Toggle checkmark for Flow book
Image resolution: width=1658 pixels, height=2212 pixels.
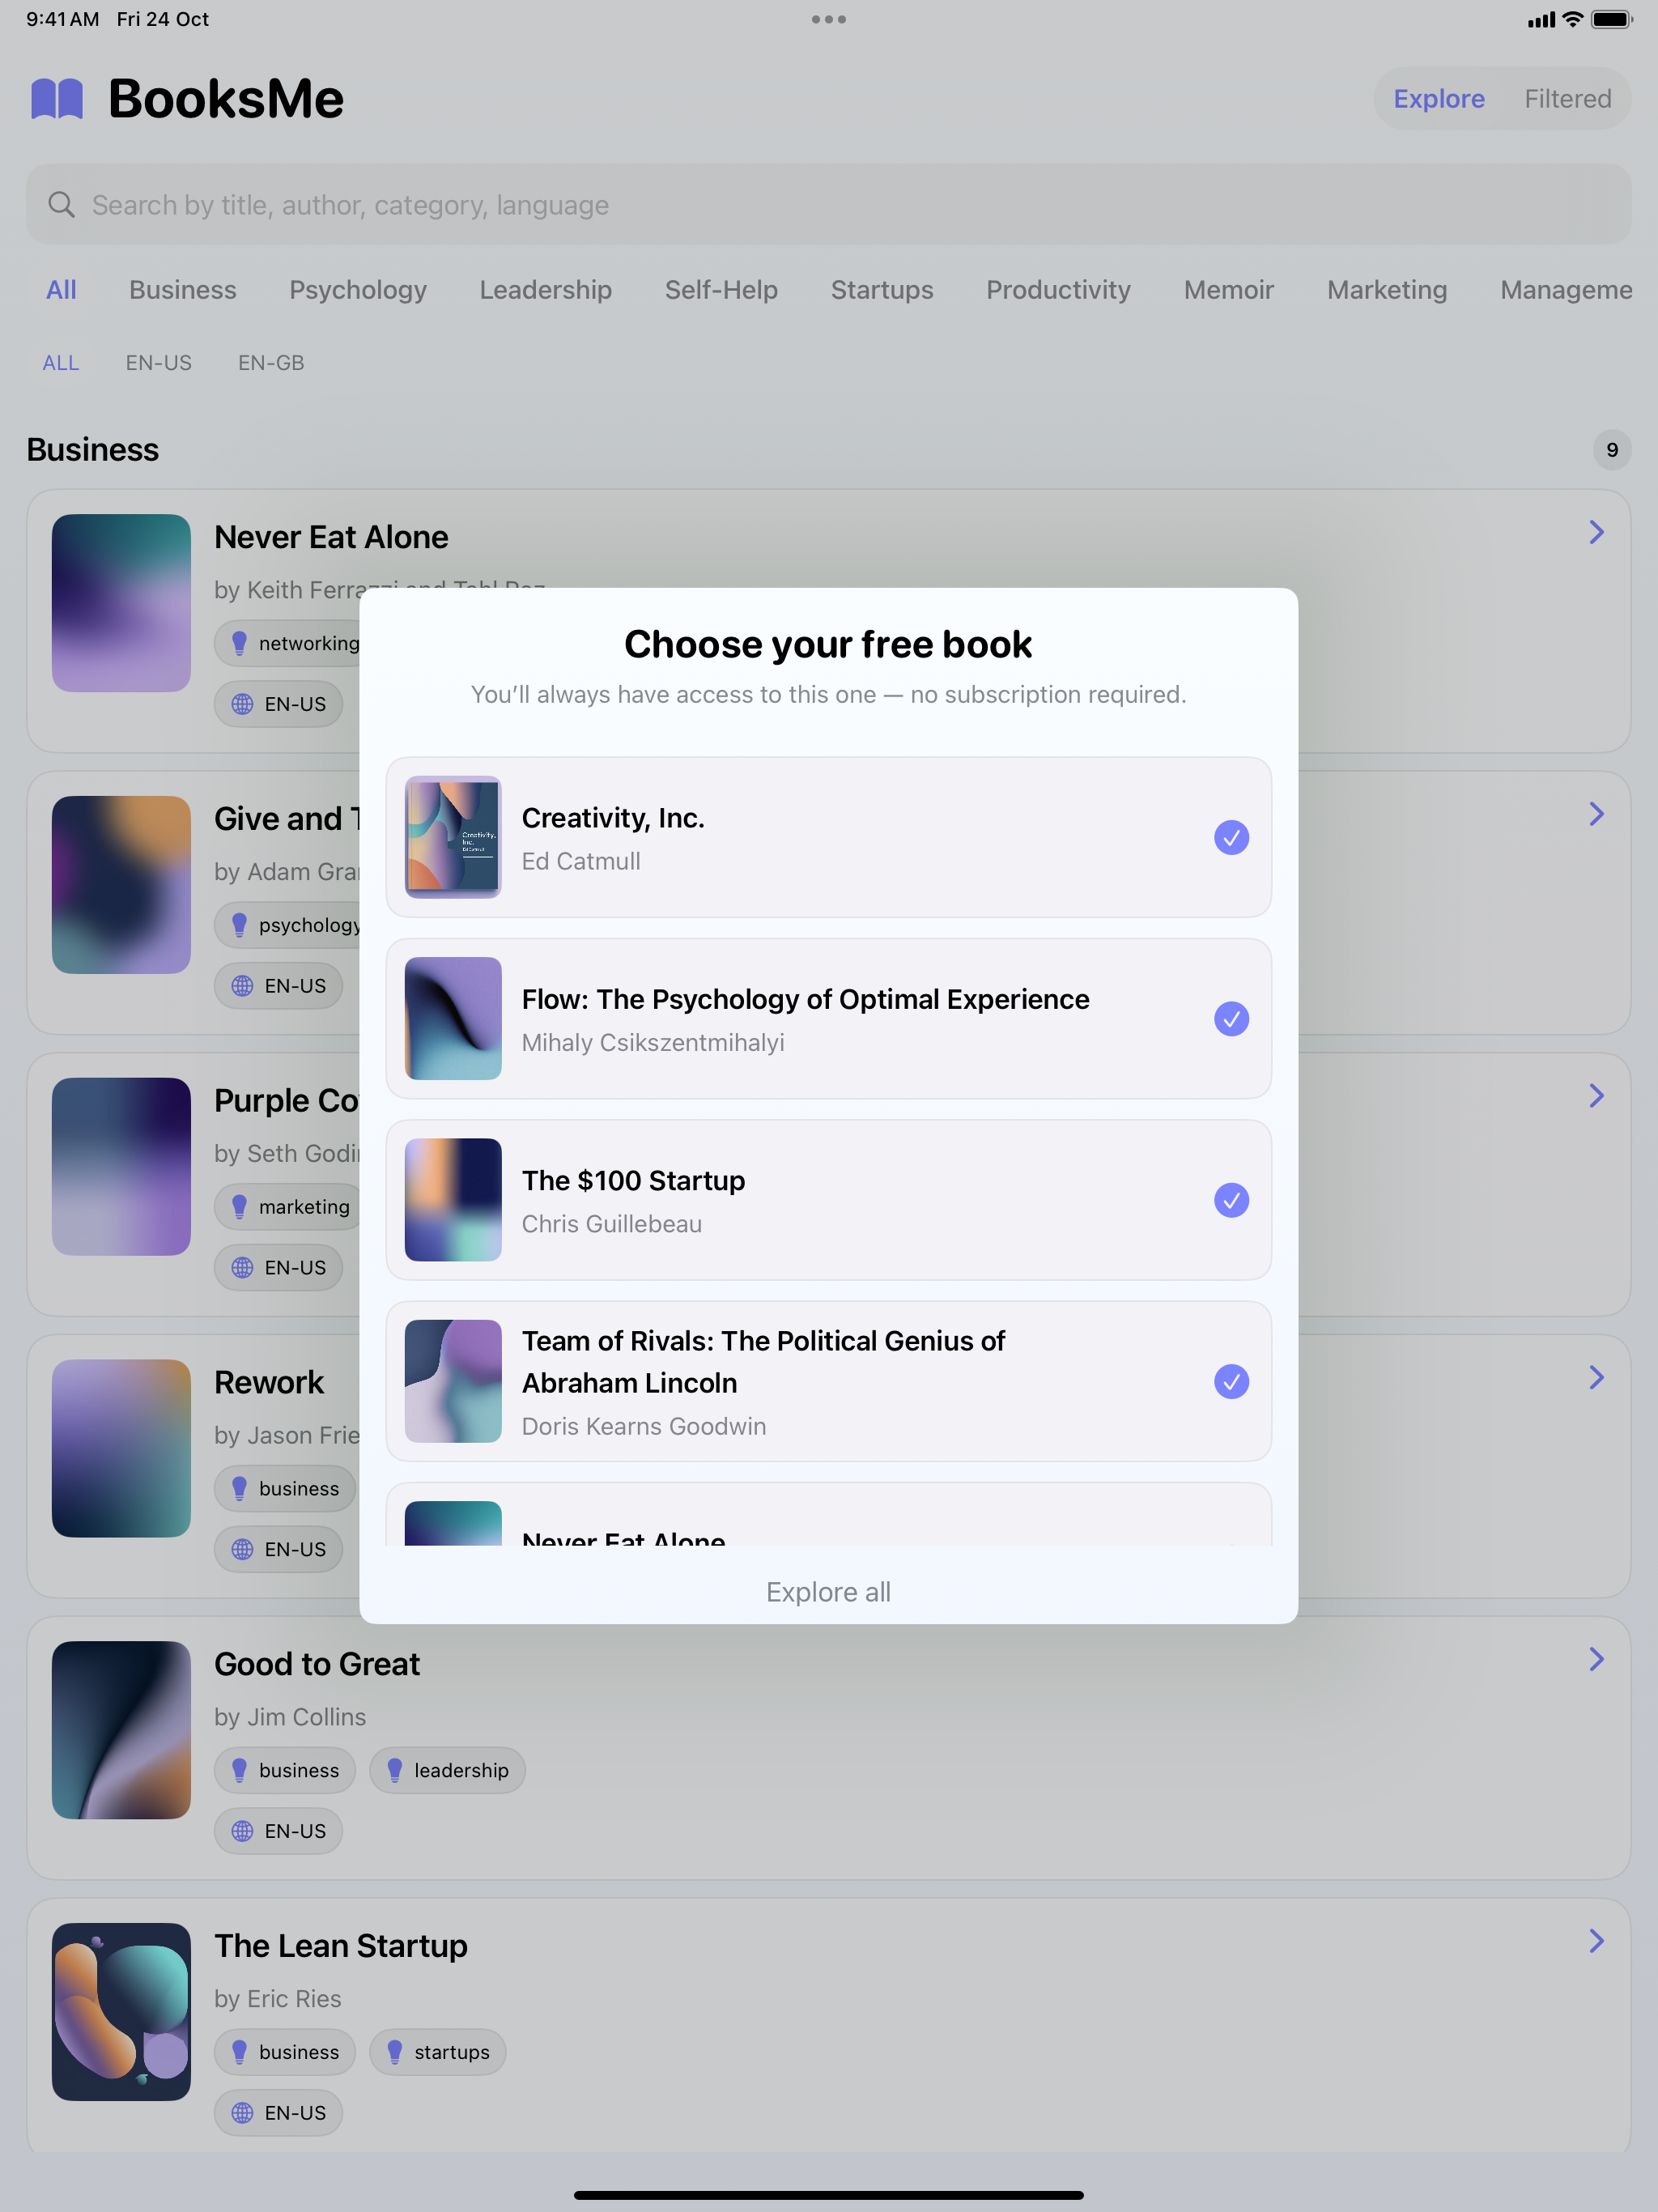1231,1019
